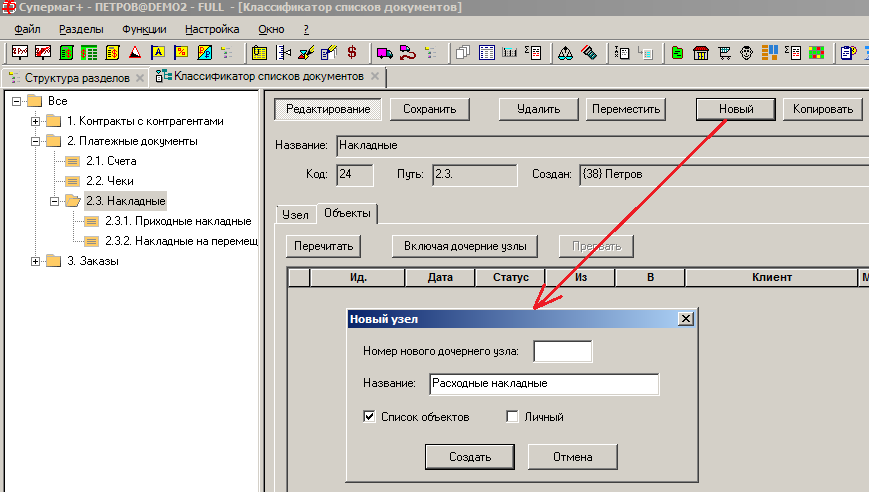
Task: Click the truck with return arrow icon
Action: click(x=407, y=53)
